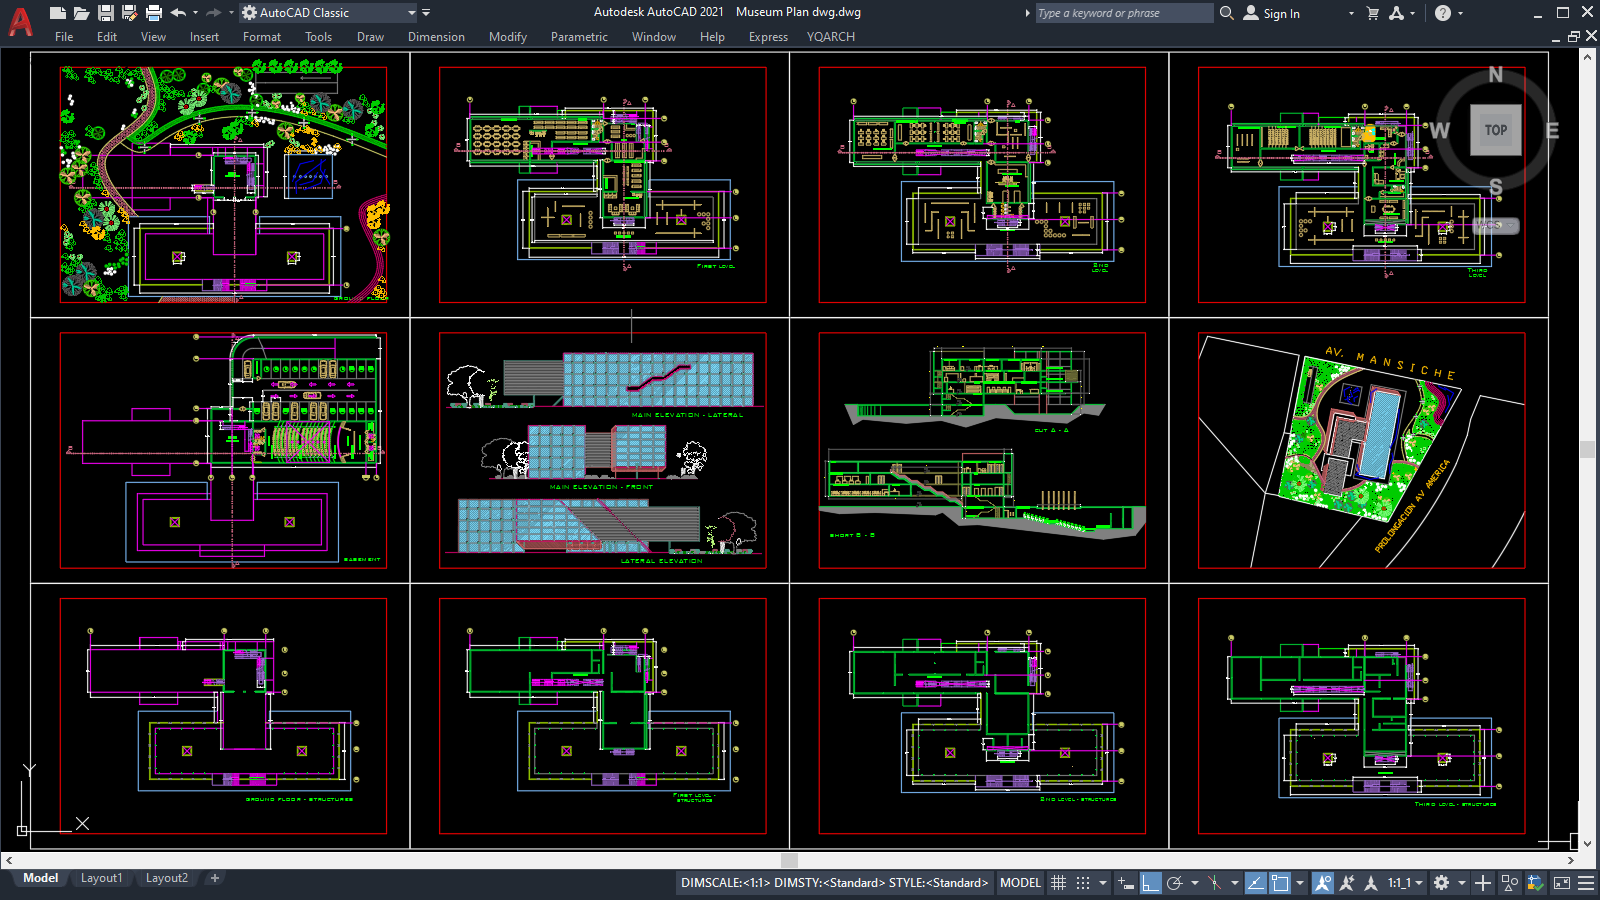Enable snap mode from the status bar
This screenshot has width=1600, height=900.
click(1083, 883)
